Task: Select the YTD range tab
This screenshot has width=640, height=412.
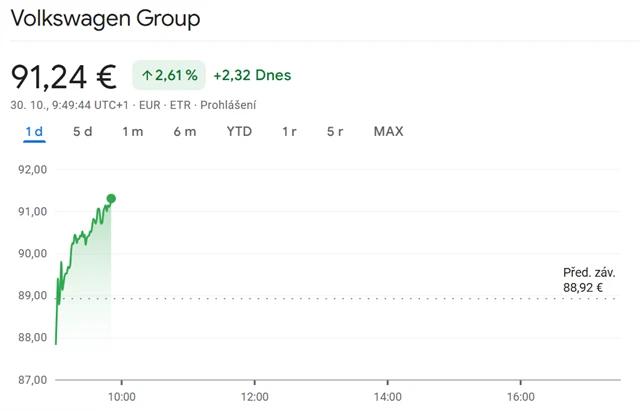Action: [239, 132]
